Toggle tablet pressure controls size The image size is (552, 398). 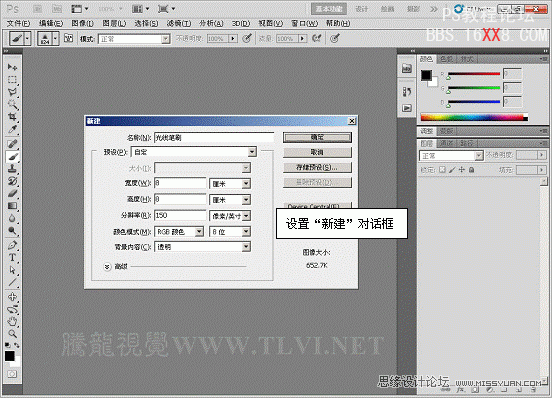pyautogui.click(x=334, y=38)
